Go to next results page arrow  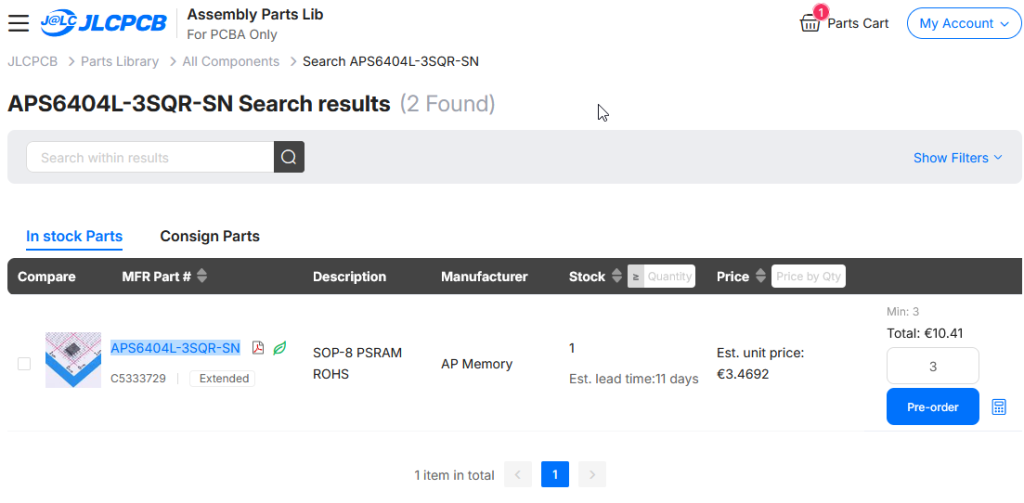(x=592, y=475)
